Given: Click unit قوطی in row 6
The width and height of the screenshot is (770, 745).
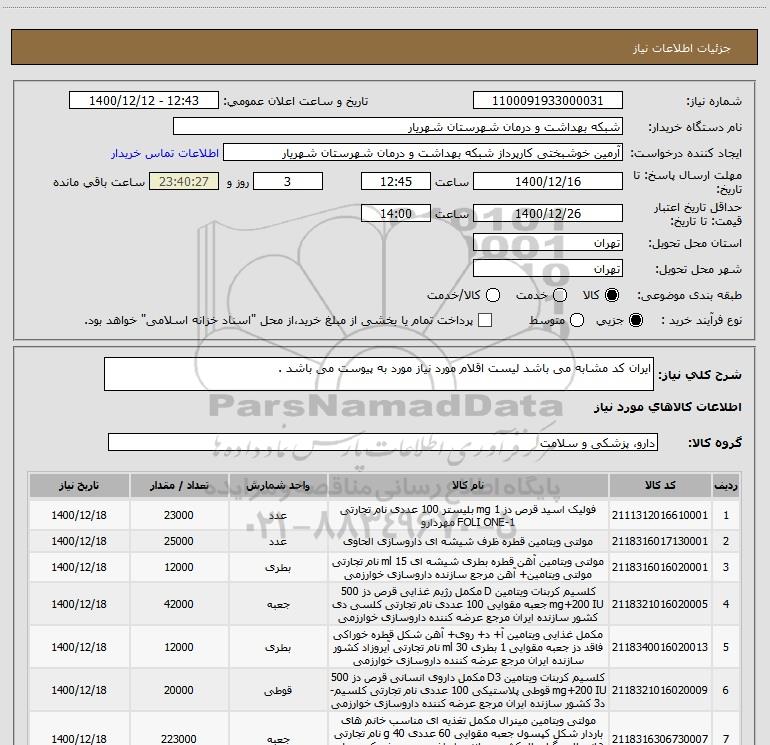Looking at the screenshot, I should 278,690.
